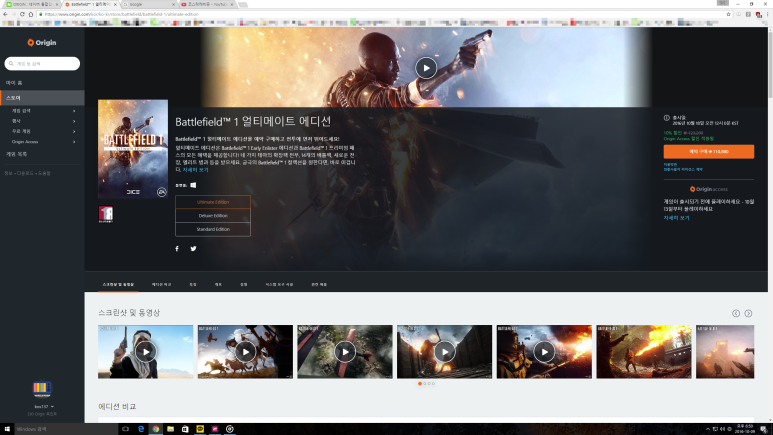Select the Deluxe Edition option
773x435 pixels.
[x=213, y=216]
